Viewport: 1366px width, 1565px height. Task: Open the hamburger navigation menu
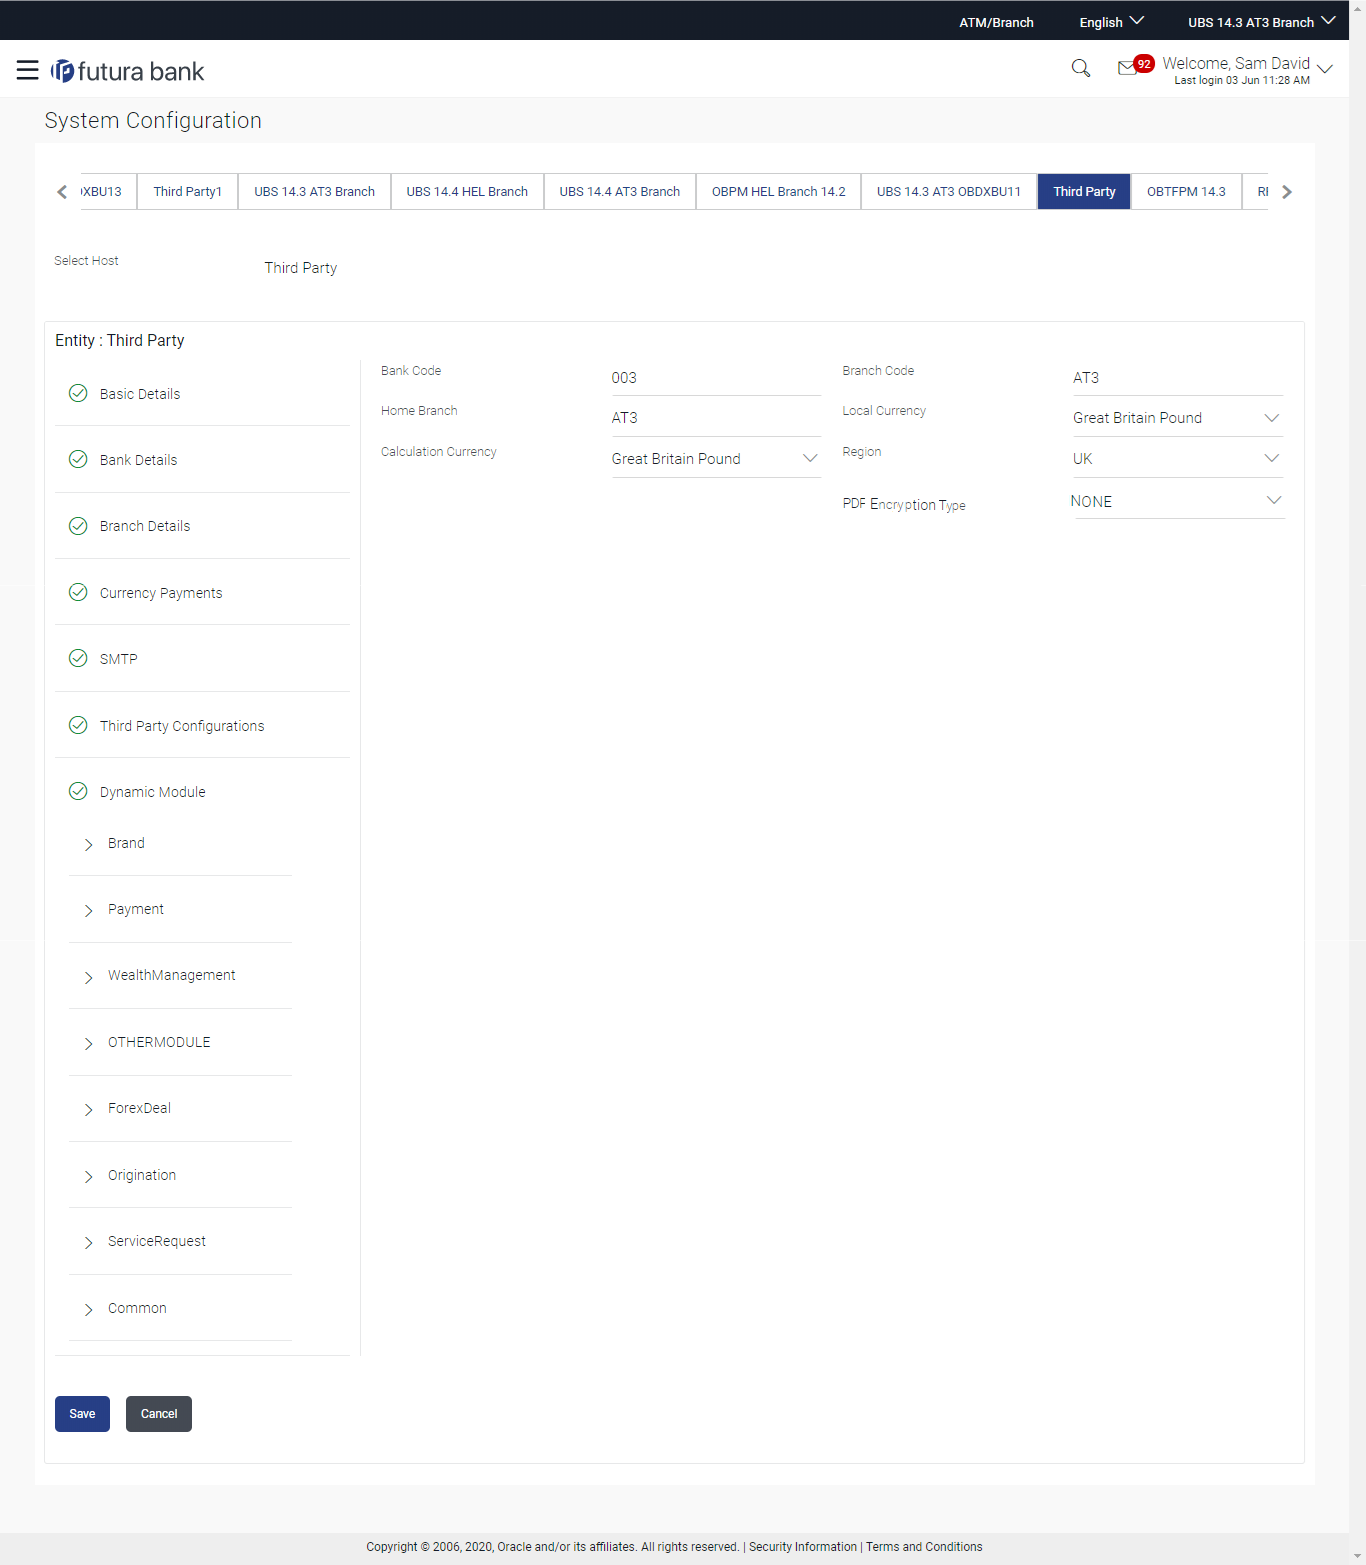click(x=28, y=70)
